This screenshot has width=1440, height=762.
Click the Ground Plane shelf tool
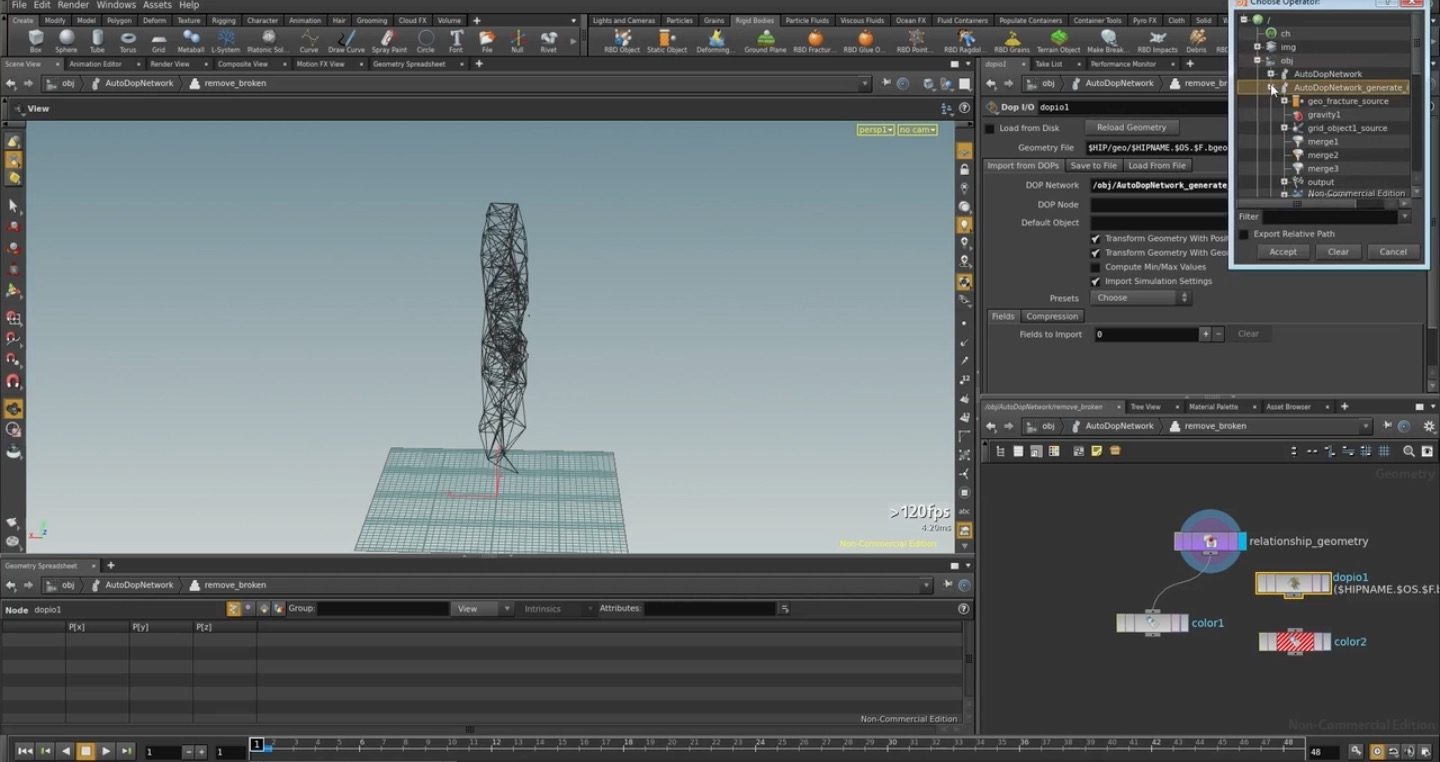[765, 41]
